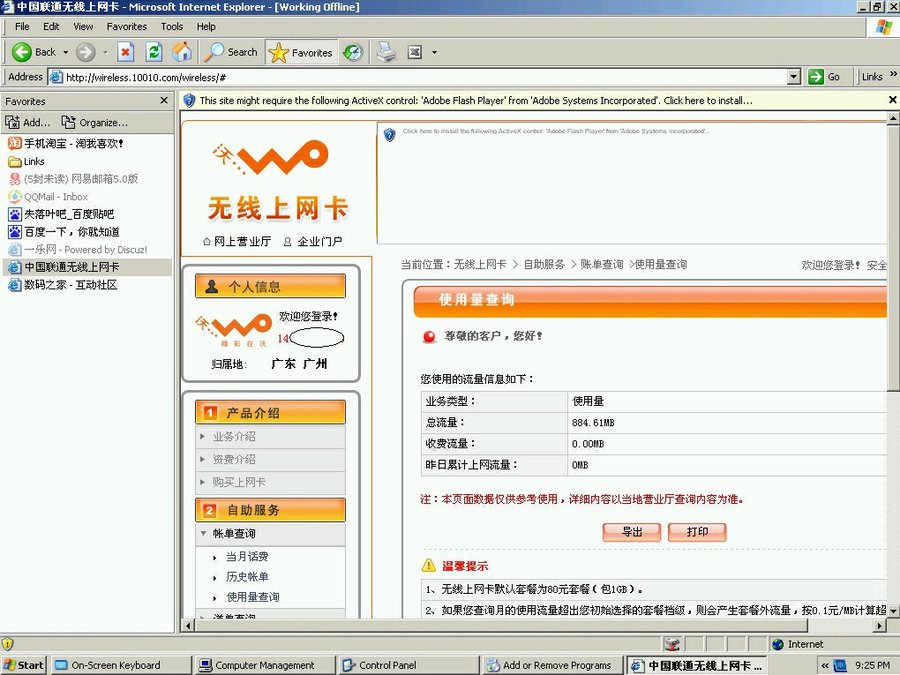Go back using the Back arrow icon

(21, 52)
